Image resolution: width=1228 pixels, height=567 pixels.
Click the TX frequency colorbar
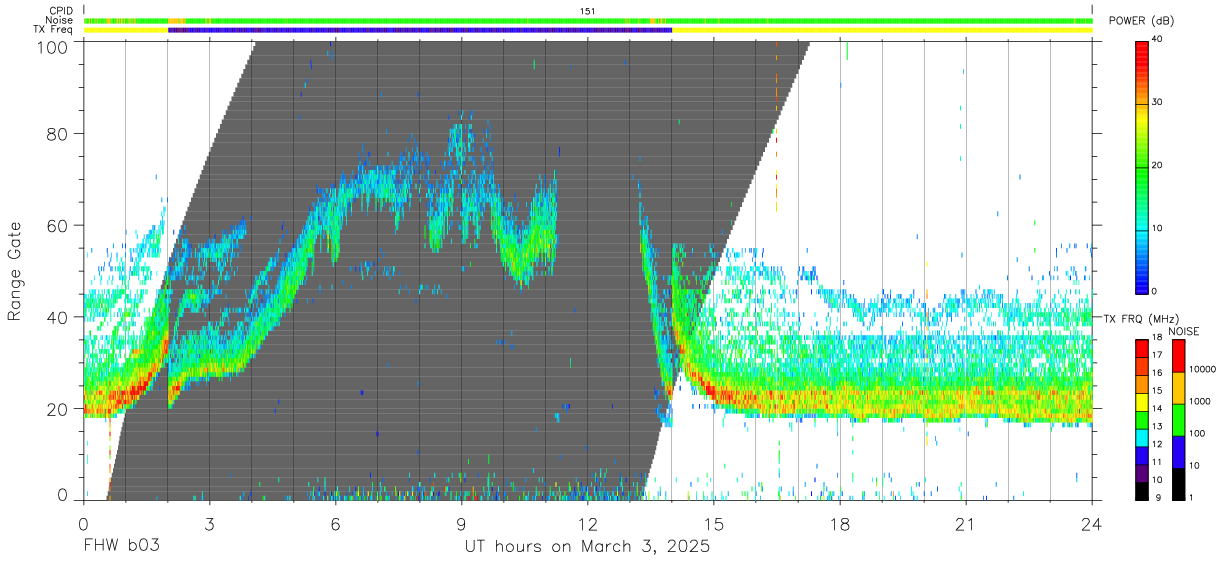pyautogui.click(x=1142, y=419)
